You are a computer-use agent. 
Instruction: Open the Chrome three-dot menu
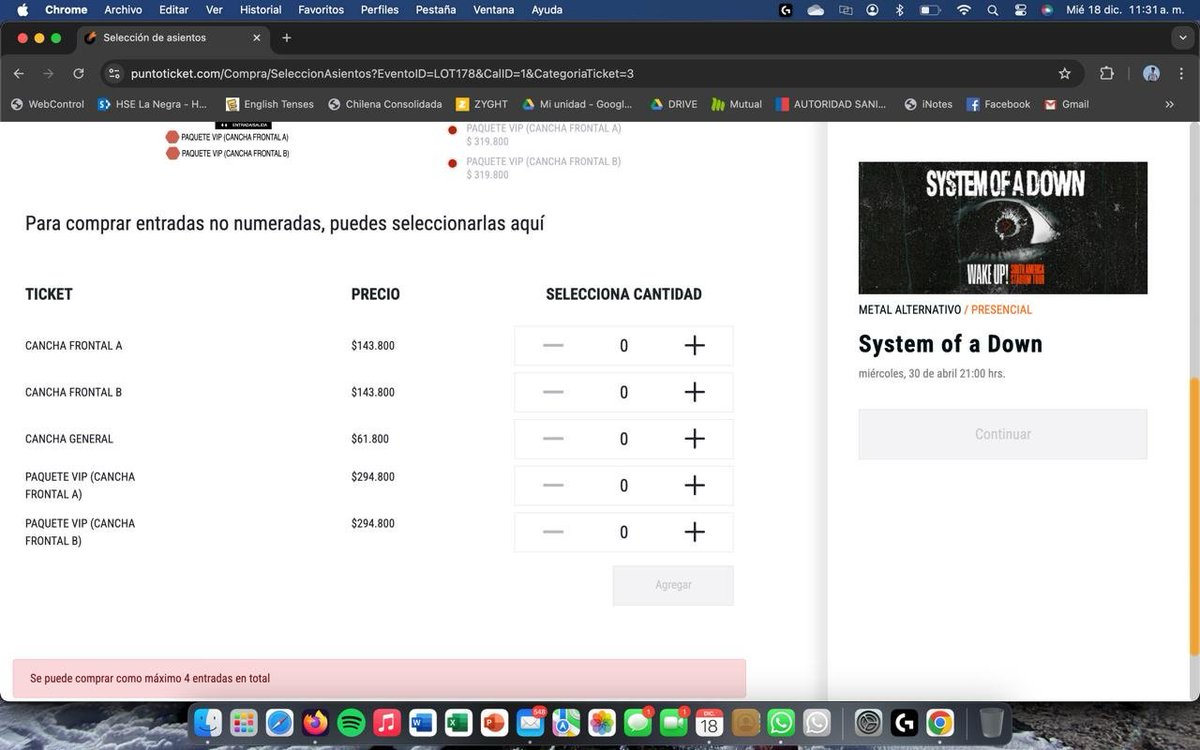1182,73
